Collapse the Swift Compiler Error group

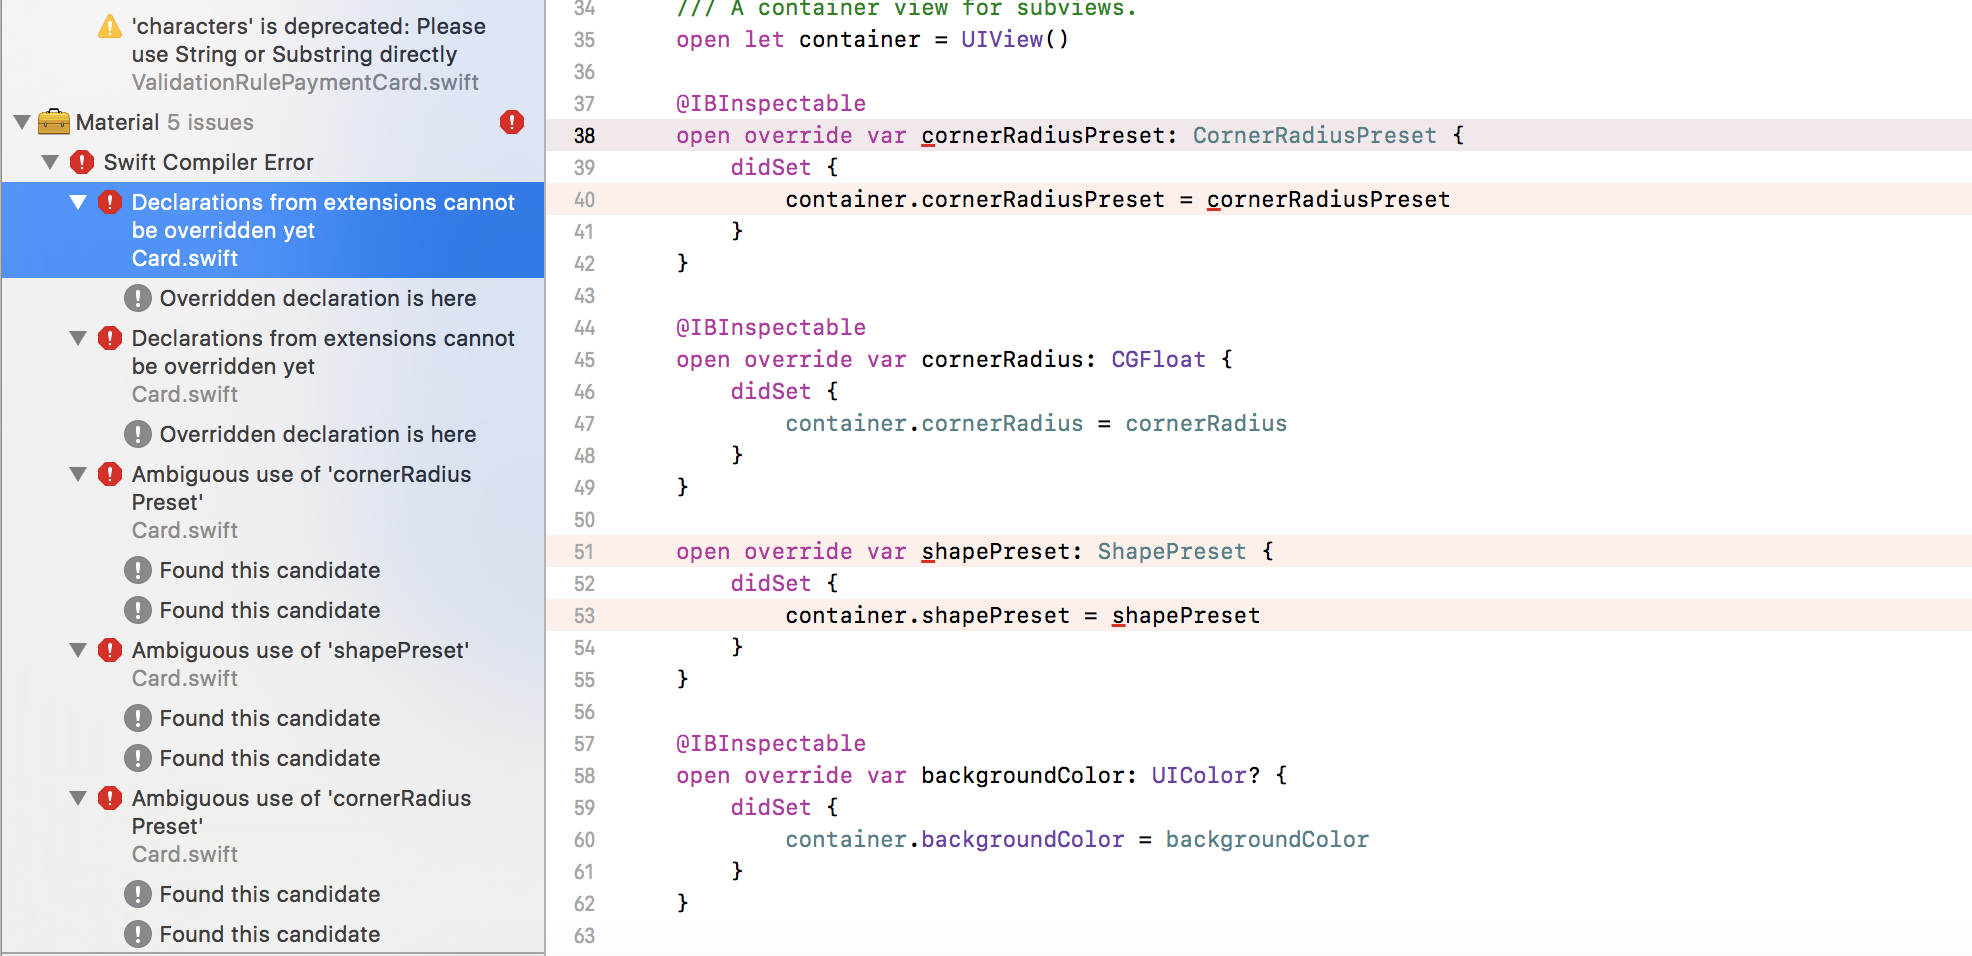point(50,162)
